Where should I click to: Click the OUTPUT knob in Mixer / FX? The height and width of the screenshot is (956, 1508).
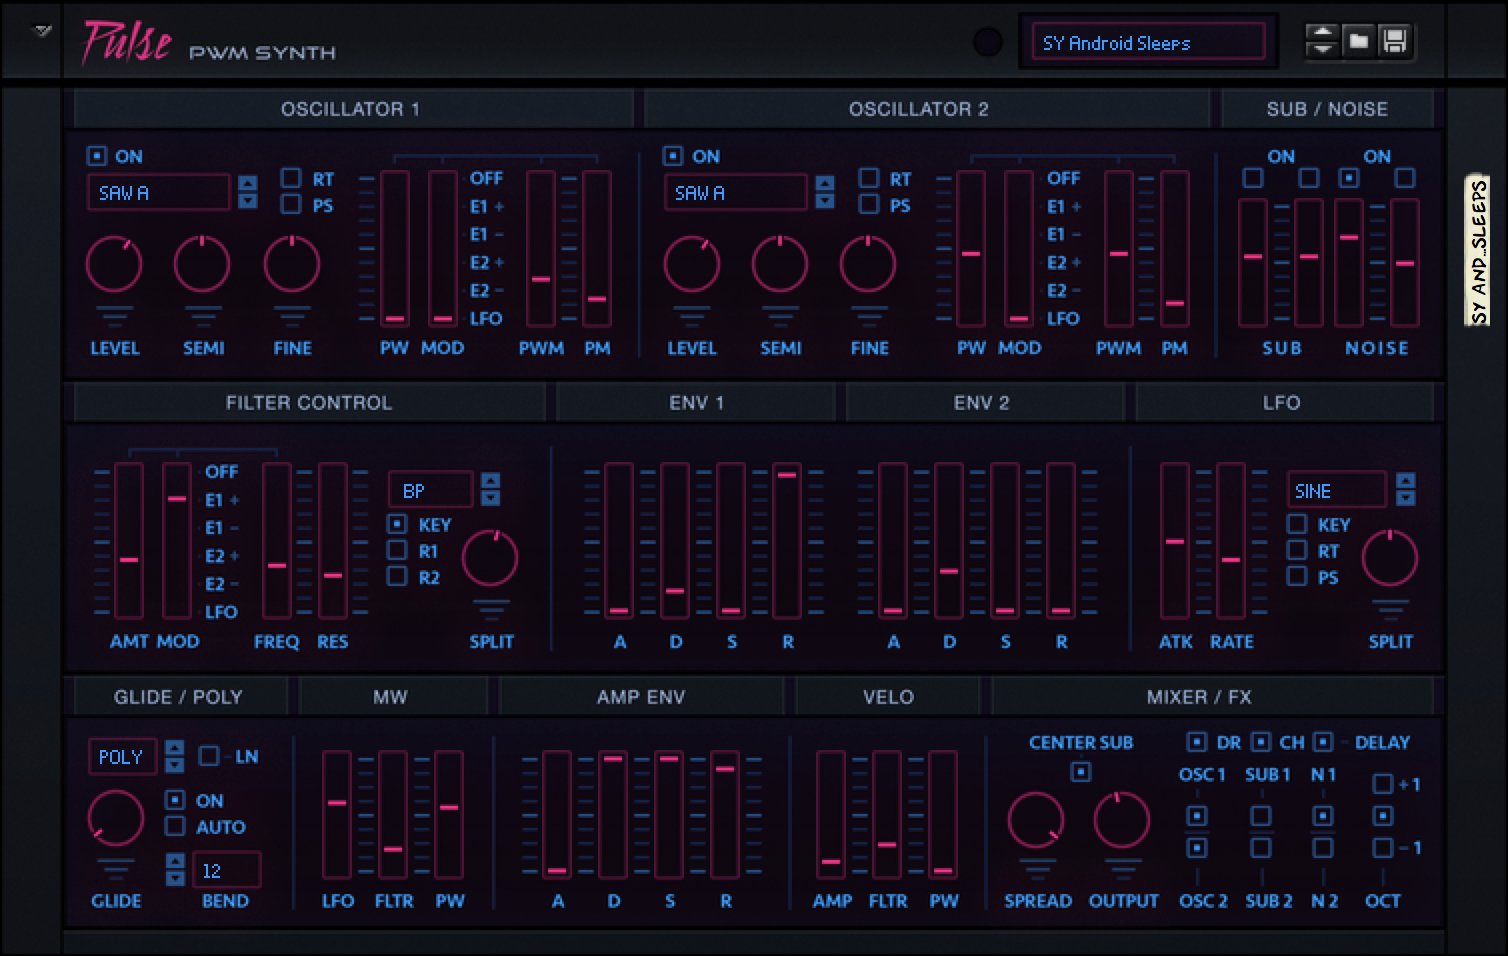click(x=1122, y=820)
